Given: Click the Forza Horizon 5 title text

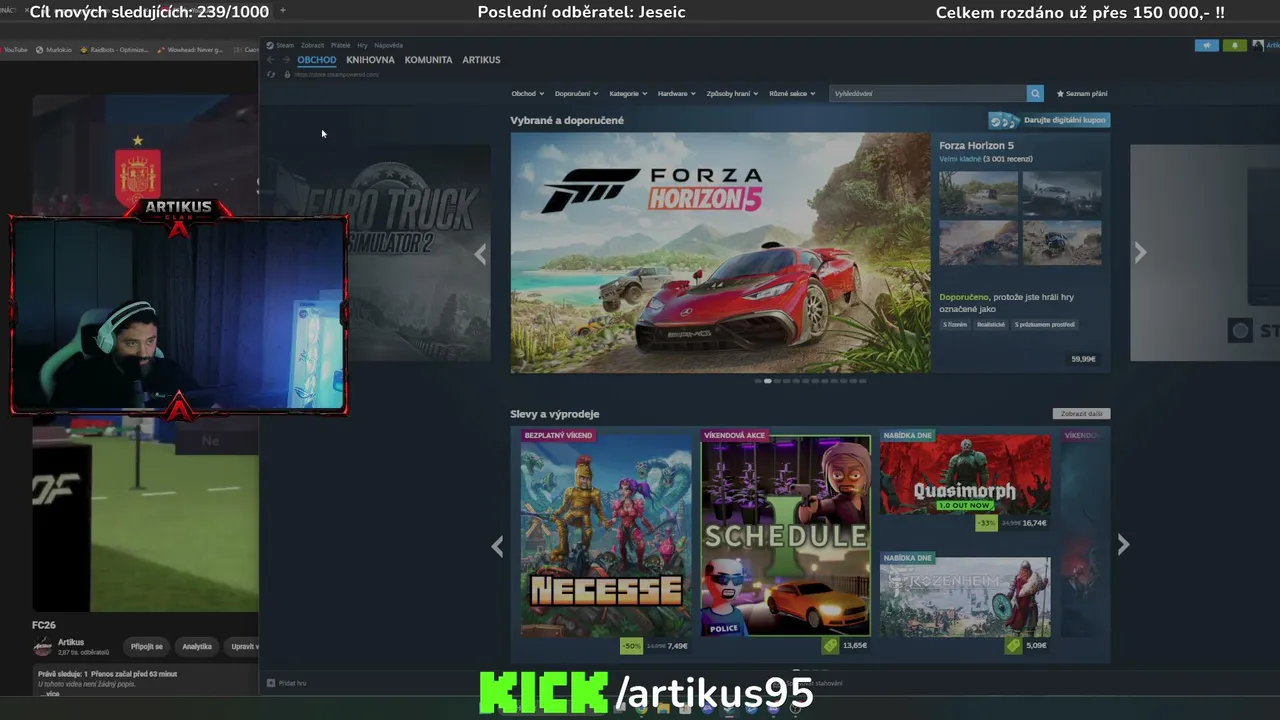Looking at the screenshot, I should click(976, 146).
